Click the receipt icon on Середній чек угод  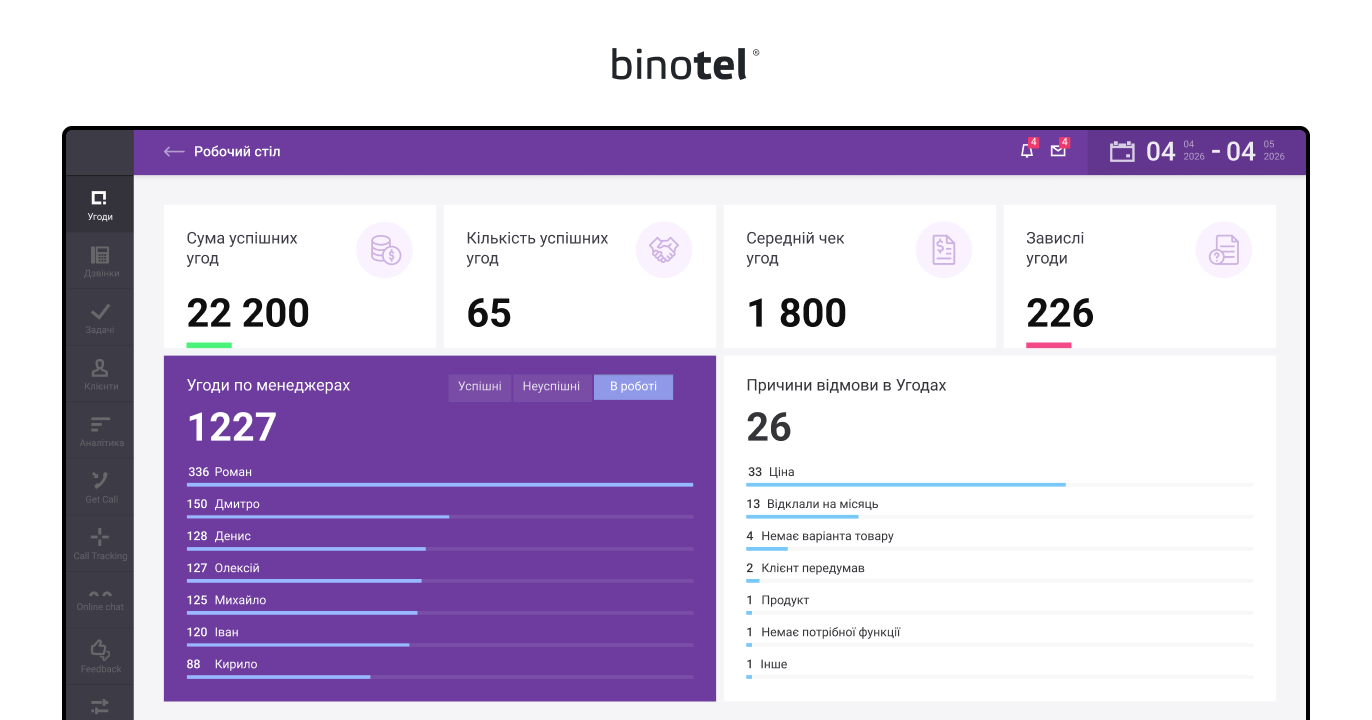(x=944, y=250)
